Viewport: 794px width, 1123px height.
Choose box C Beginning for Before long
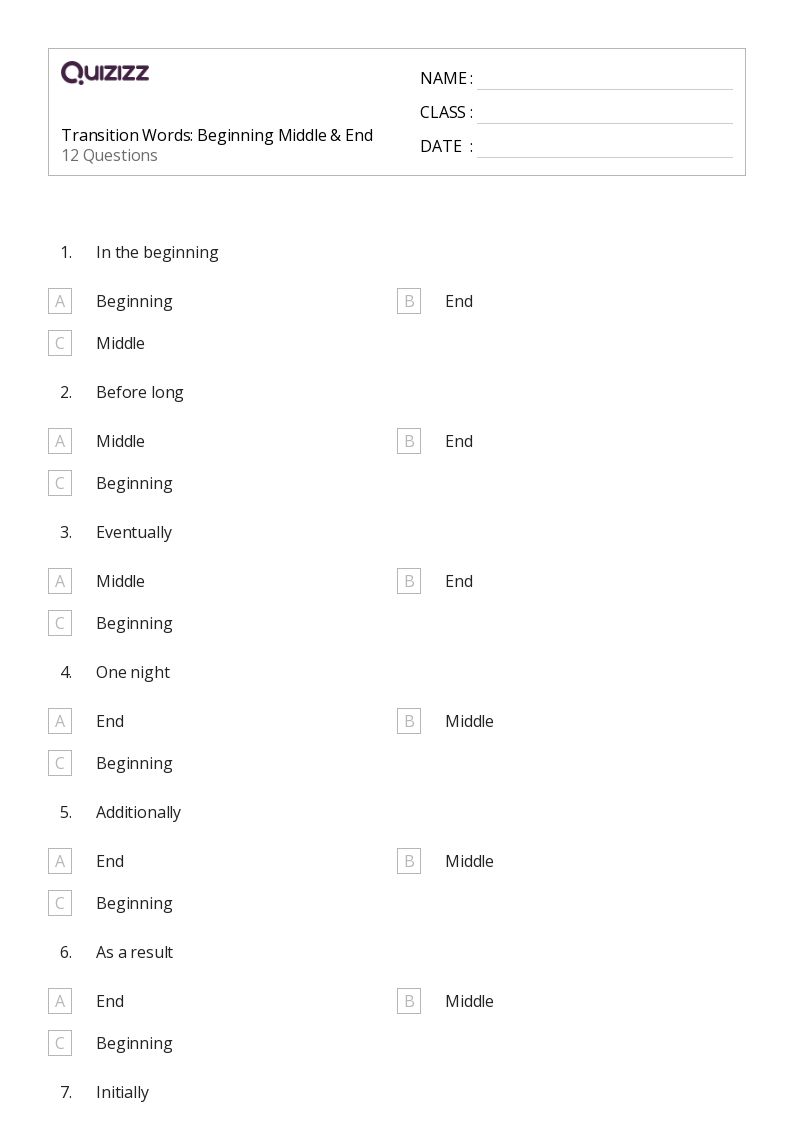(60, 483)
